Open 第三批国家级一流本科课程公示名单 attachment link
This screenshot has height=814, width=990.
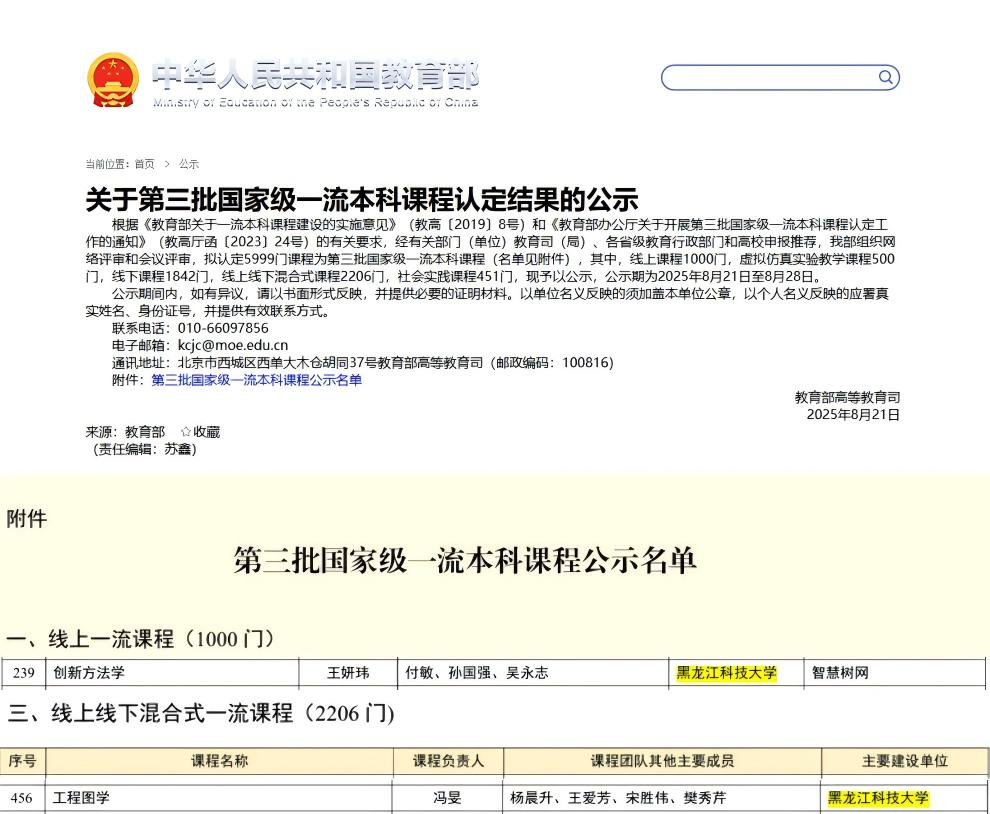click(x=256, y=380)
